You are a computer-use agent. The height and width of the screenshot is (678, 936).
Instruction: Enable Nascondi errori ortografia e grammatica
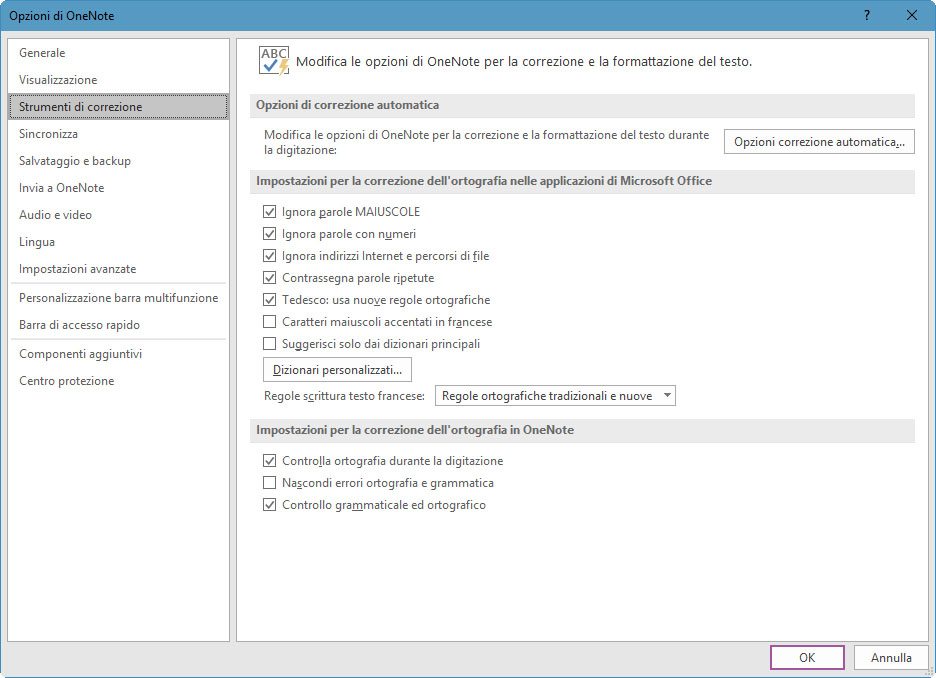click(269, 483)
